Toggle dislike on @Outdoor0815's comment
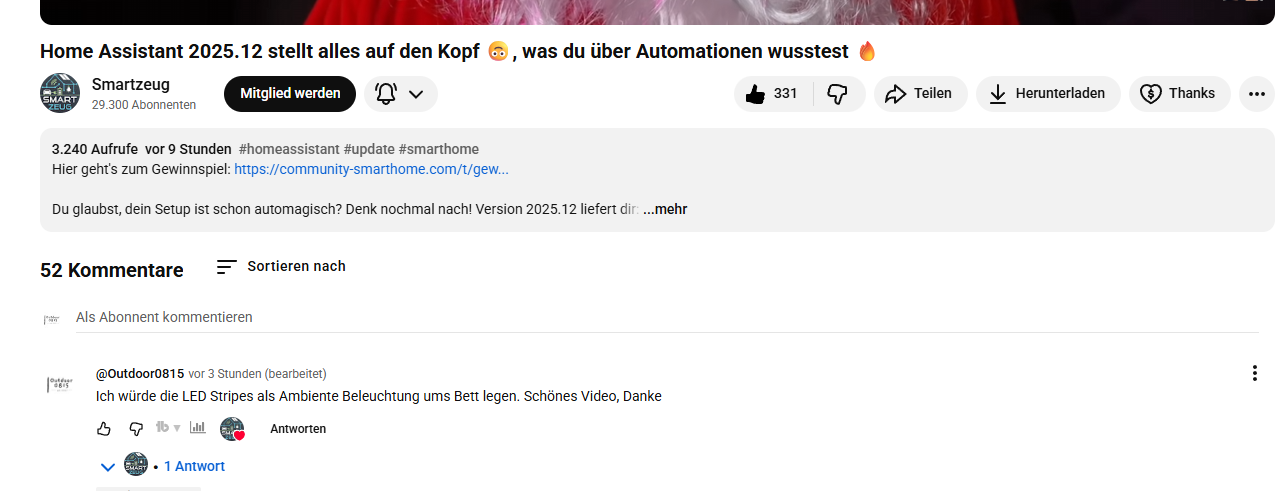 pos(136,429)
